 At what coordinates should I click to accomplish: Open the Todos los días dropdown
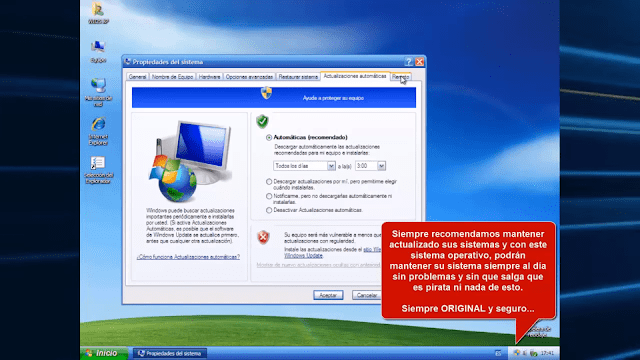click(304, 166)
